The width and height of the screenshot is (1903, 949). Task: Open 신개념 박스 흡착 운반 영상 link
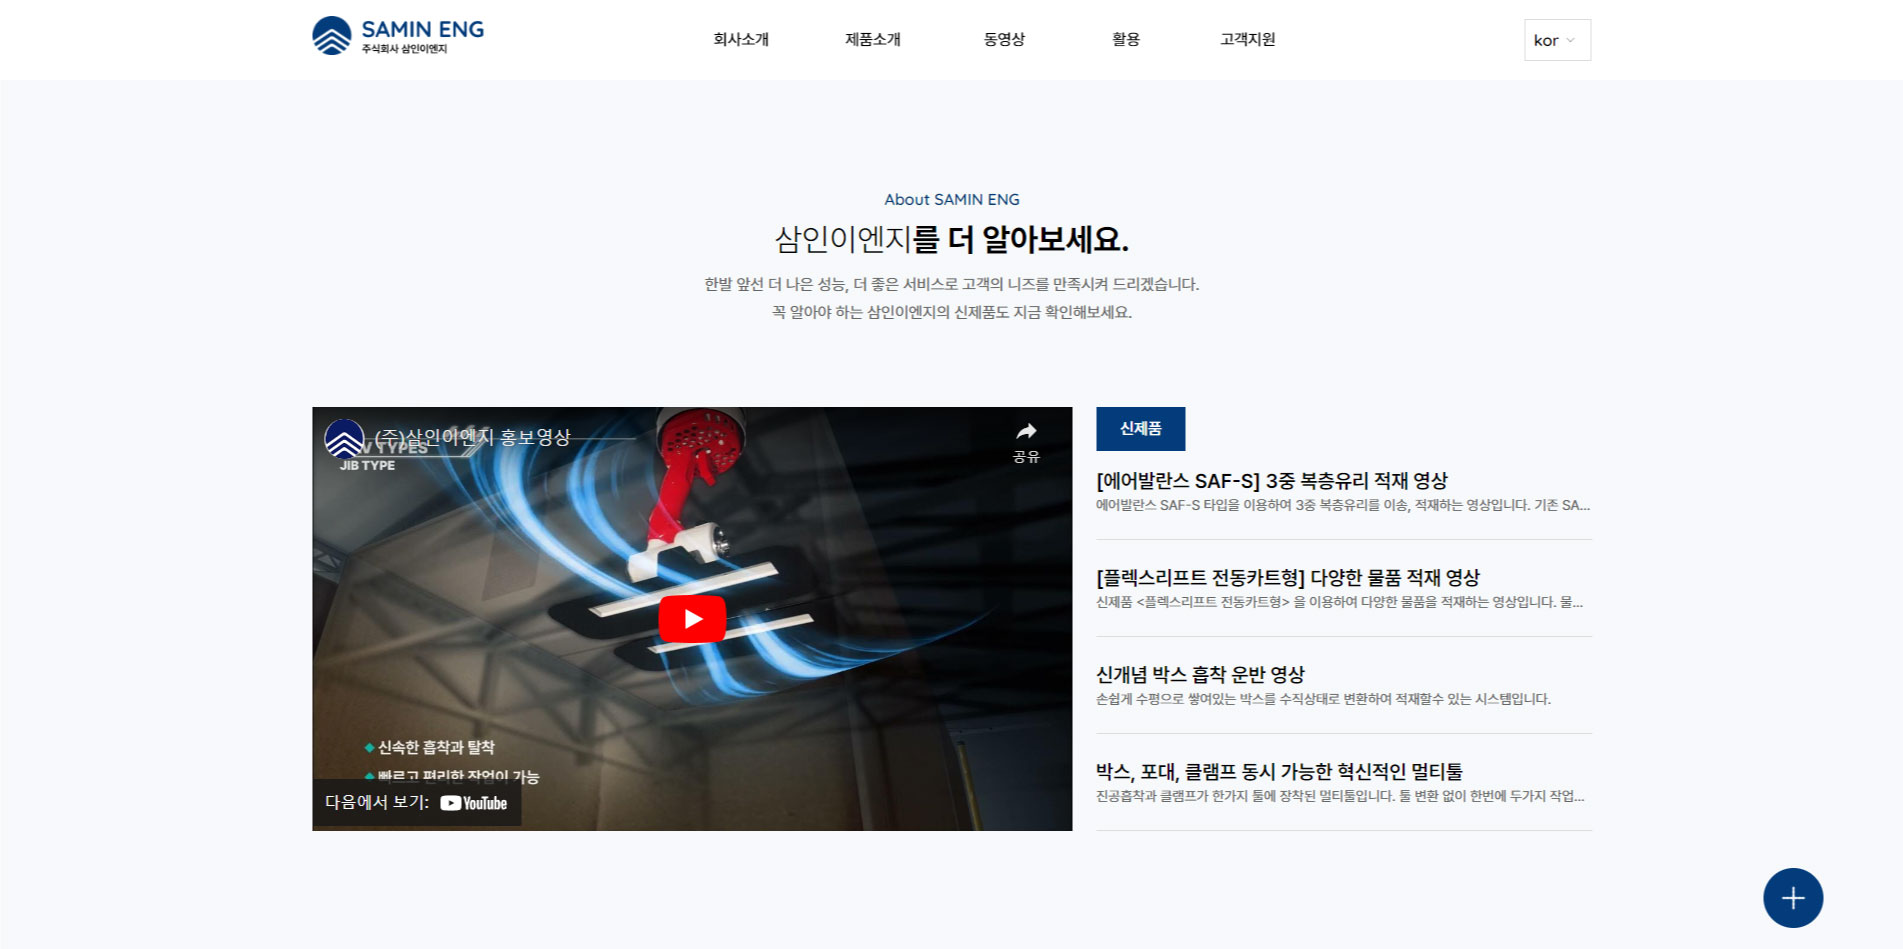click(1200, 675)
